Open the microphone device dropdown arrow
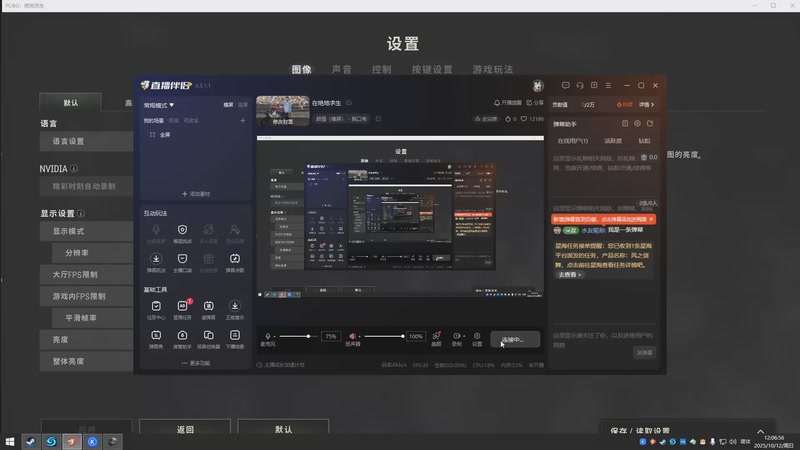The height and width of the screenshot is (450, 800). pos(274,337)
